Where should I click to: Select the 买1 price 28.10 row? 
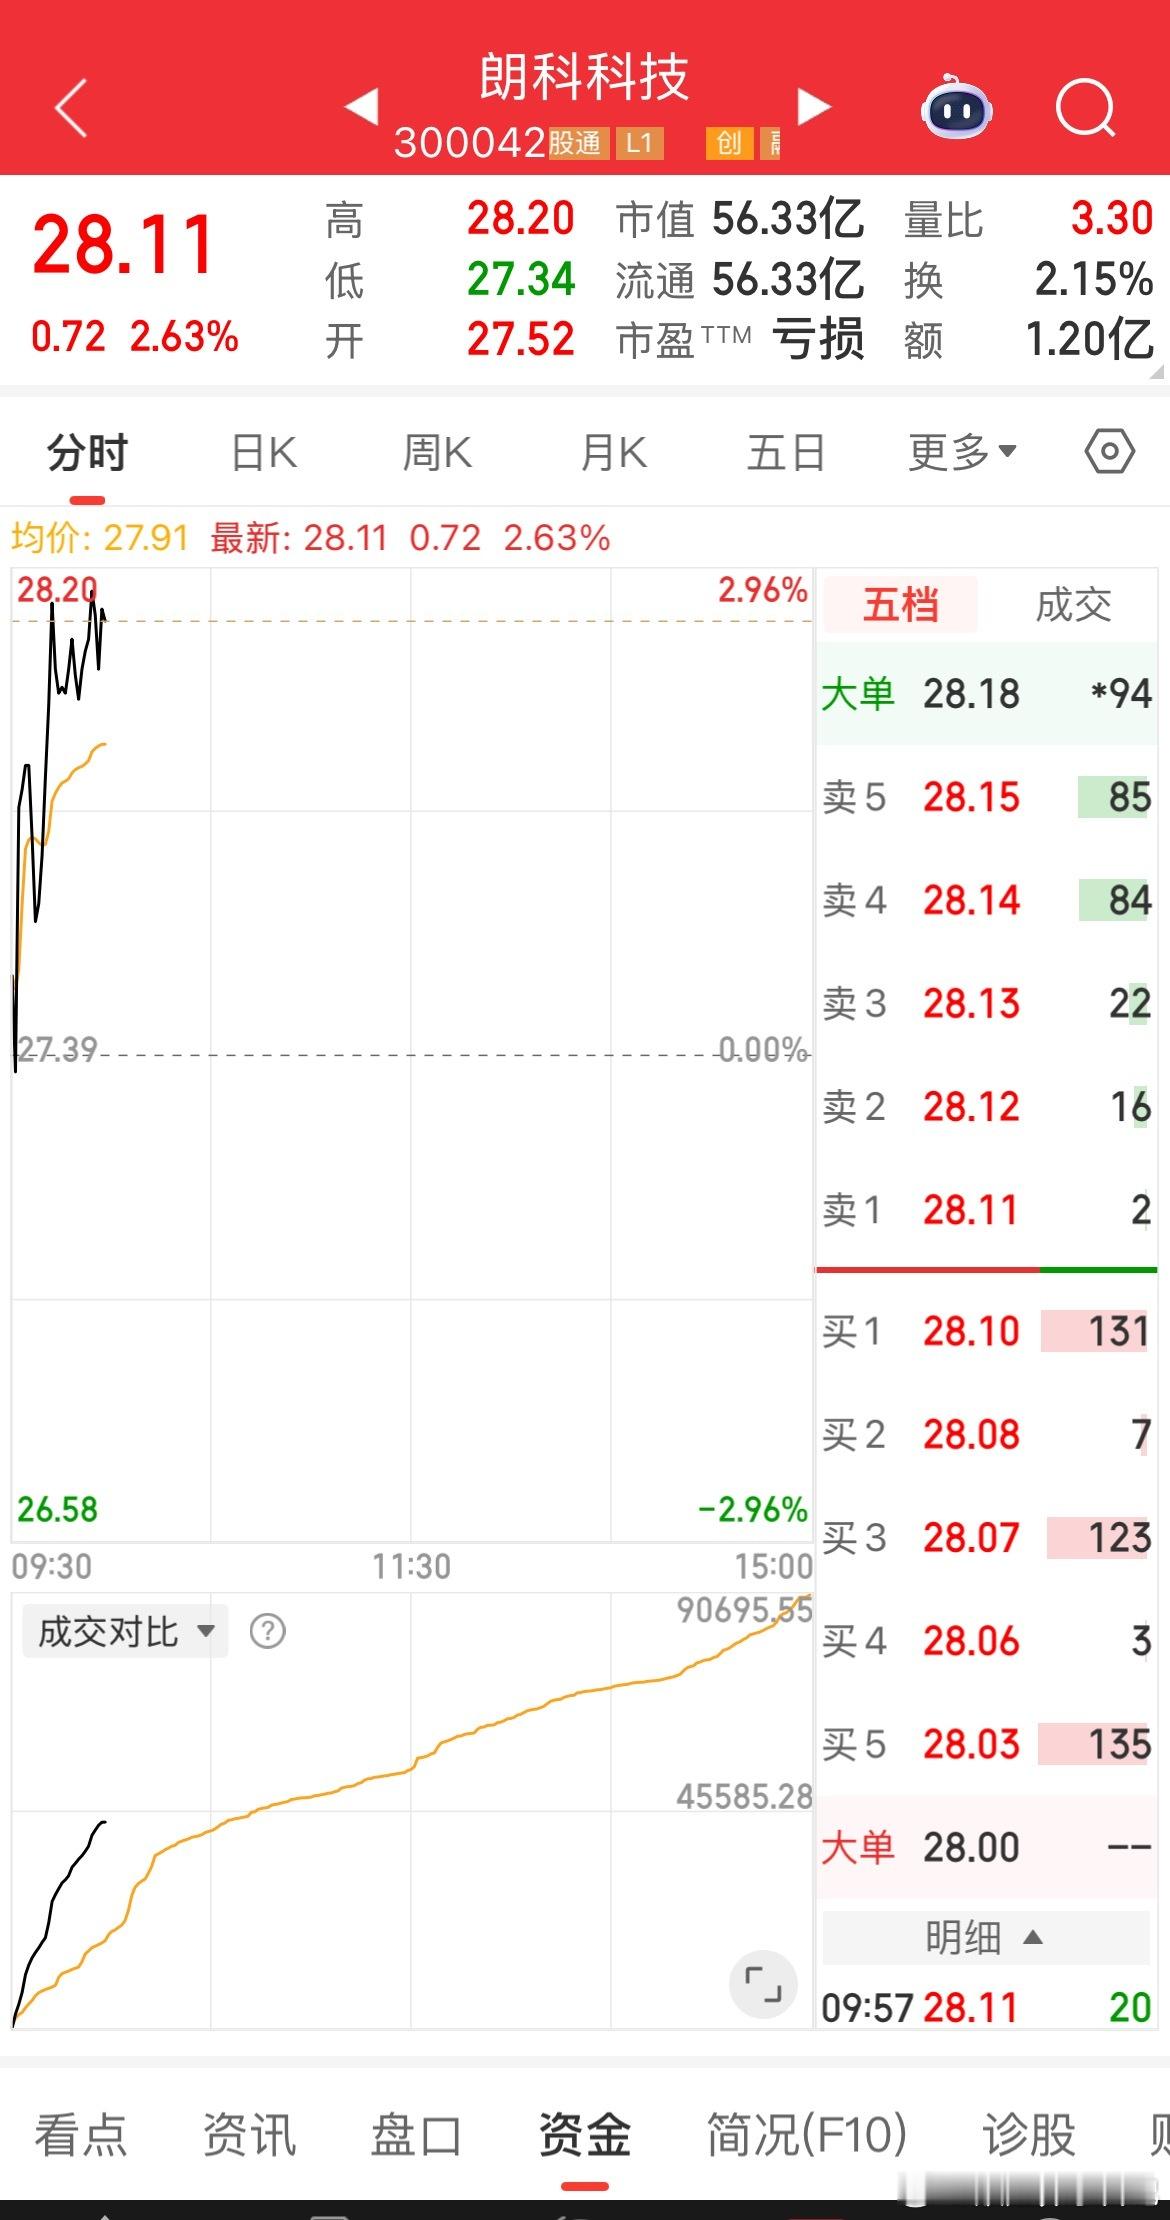(x=986, y=1331)
